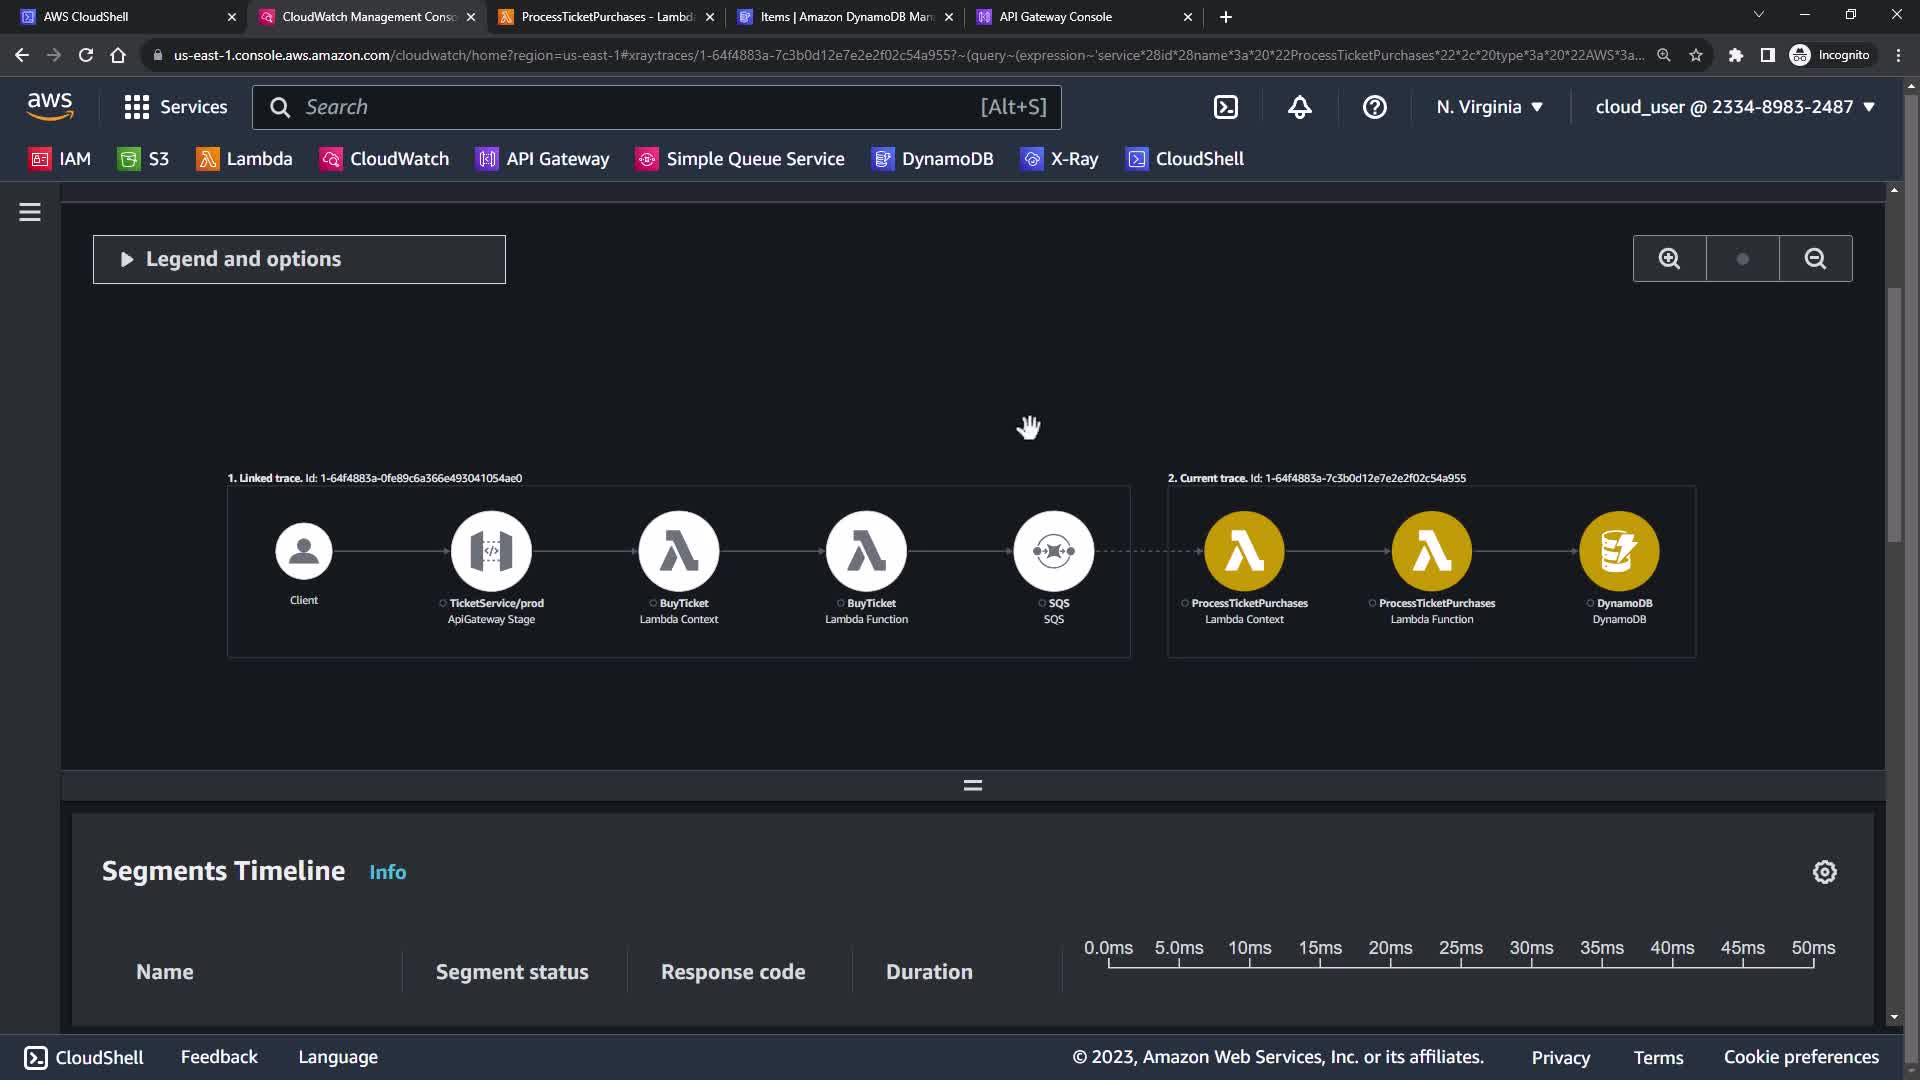Open Segments Timeline settings gear
1920x1080 pixels.
(1824, 872)
